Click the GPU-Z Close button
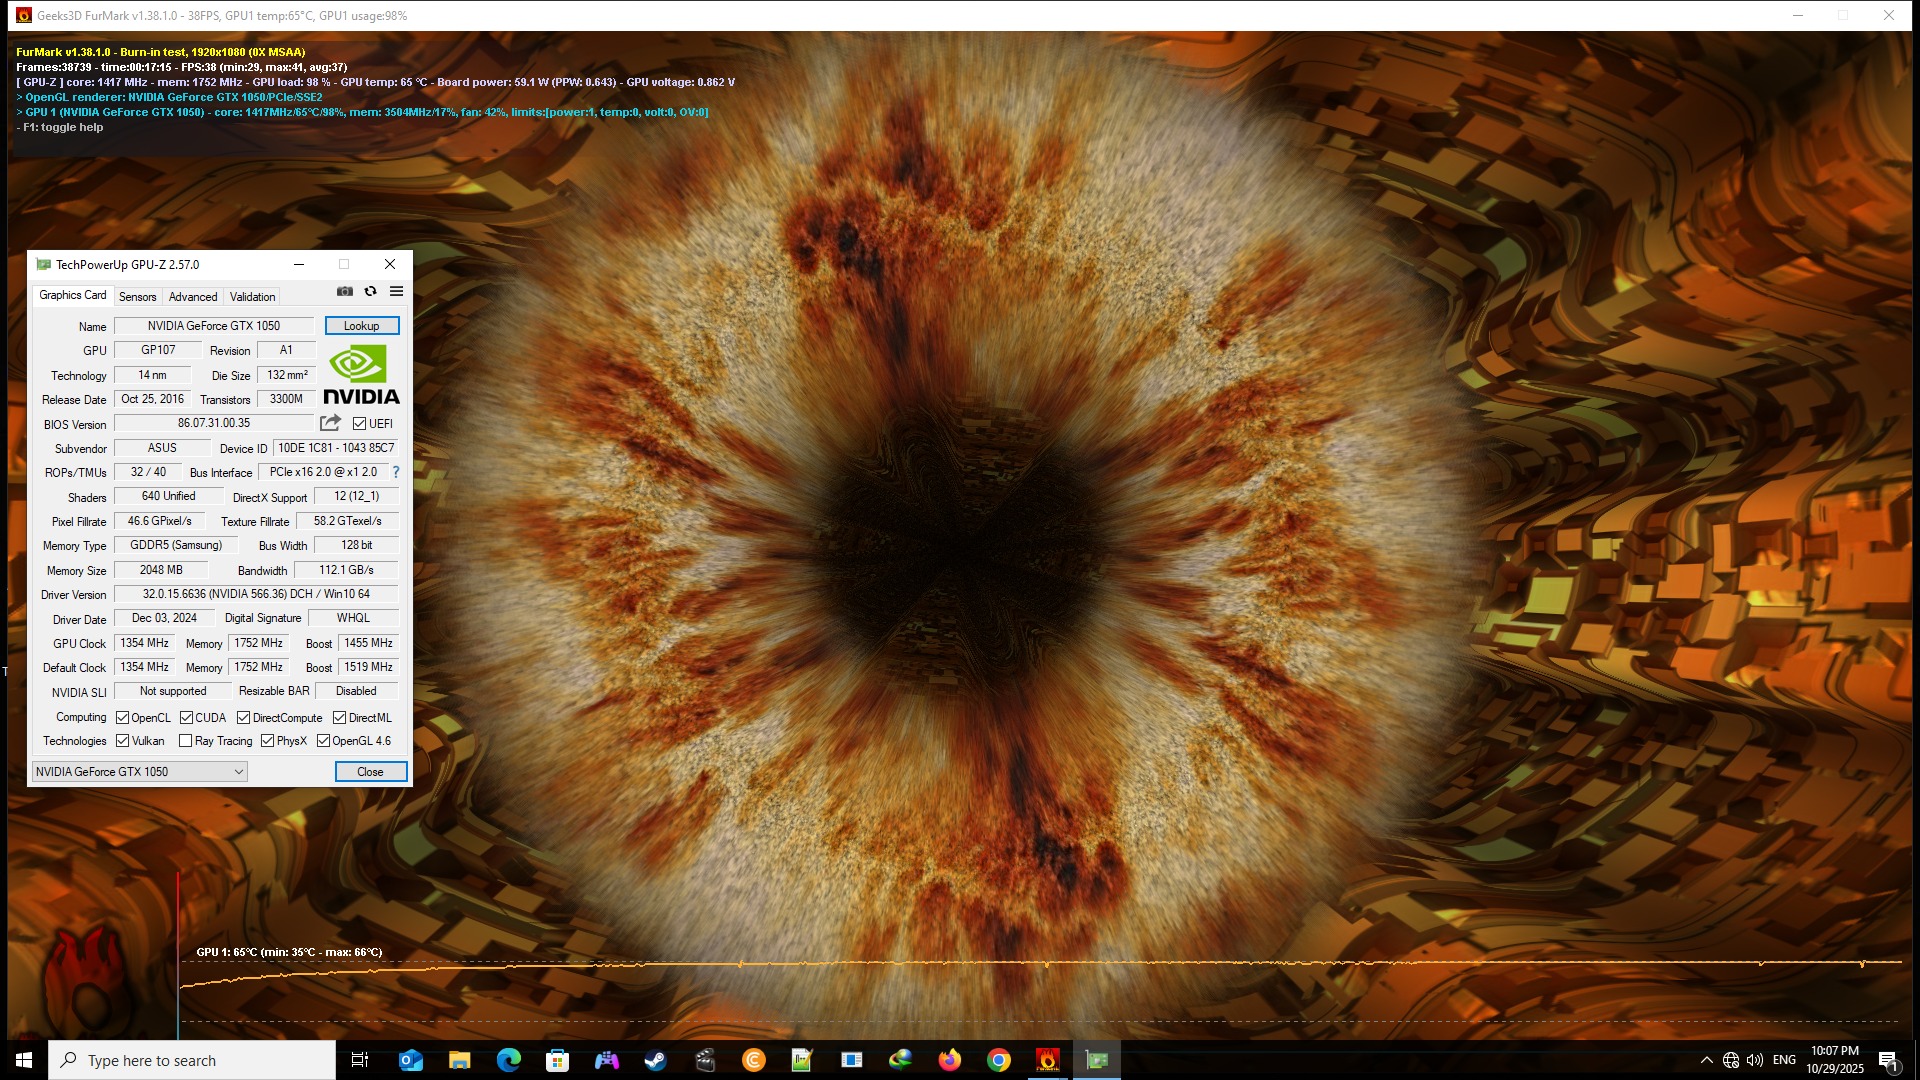 (x=370, y=772)
